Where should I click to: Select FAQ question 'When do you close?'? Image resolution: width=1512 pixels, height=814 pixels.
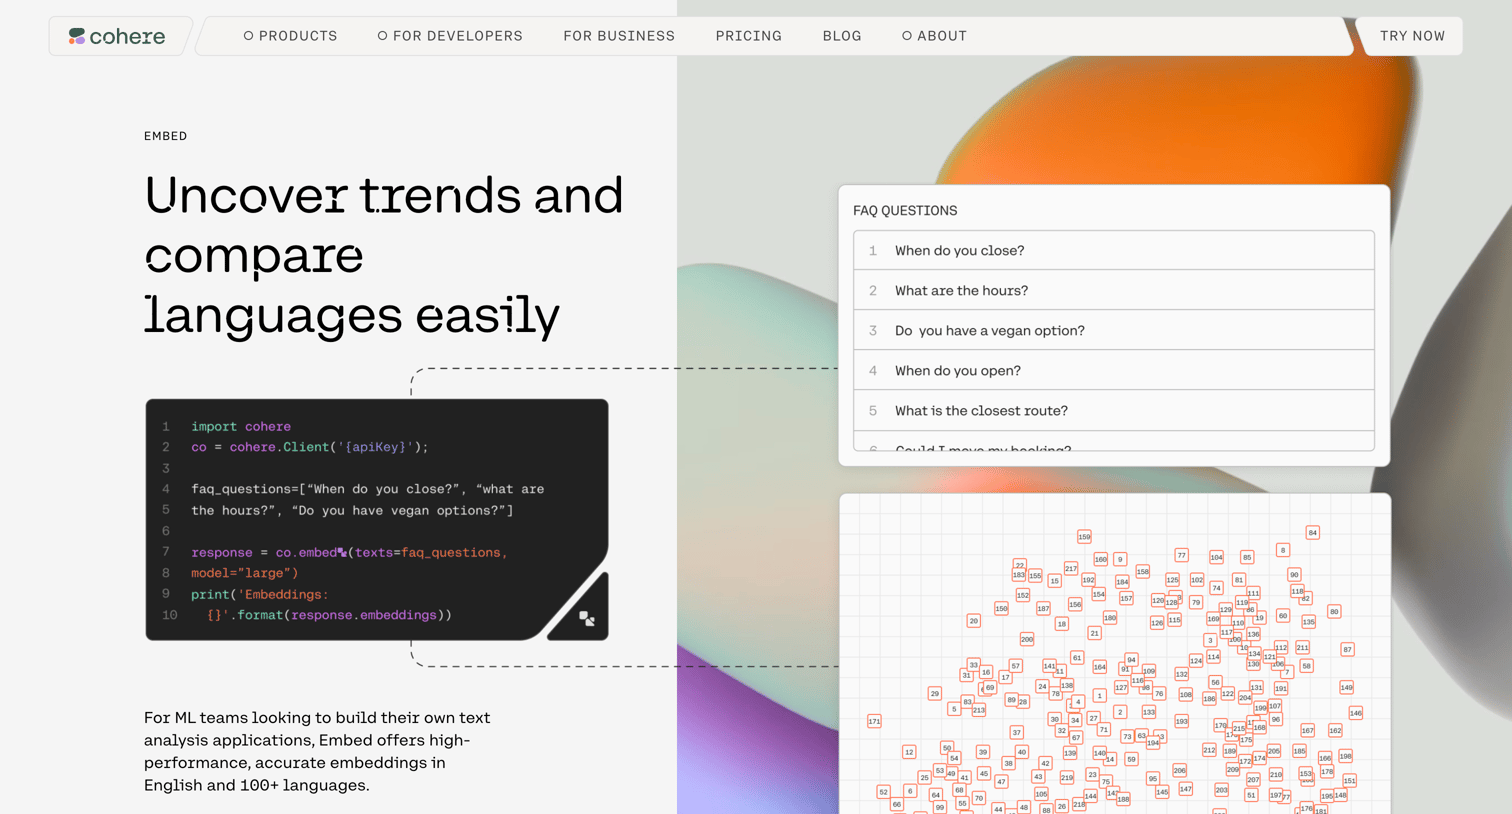coord(1114,250)
